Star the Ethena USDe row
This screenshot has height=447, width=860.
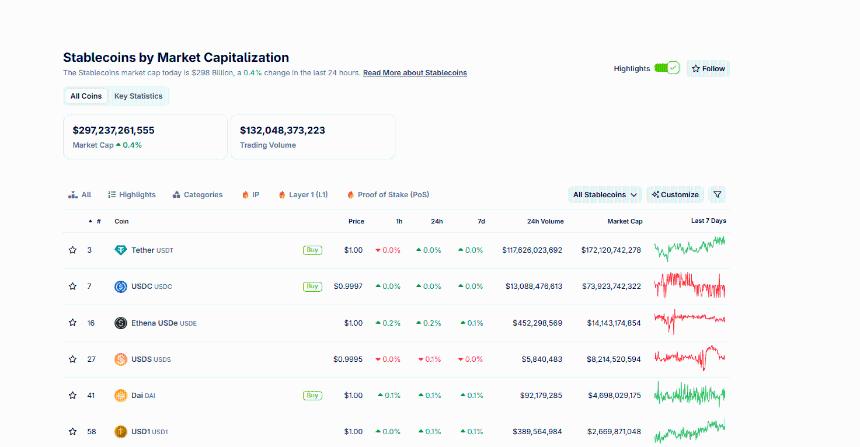[x=72, y=322]
